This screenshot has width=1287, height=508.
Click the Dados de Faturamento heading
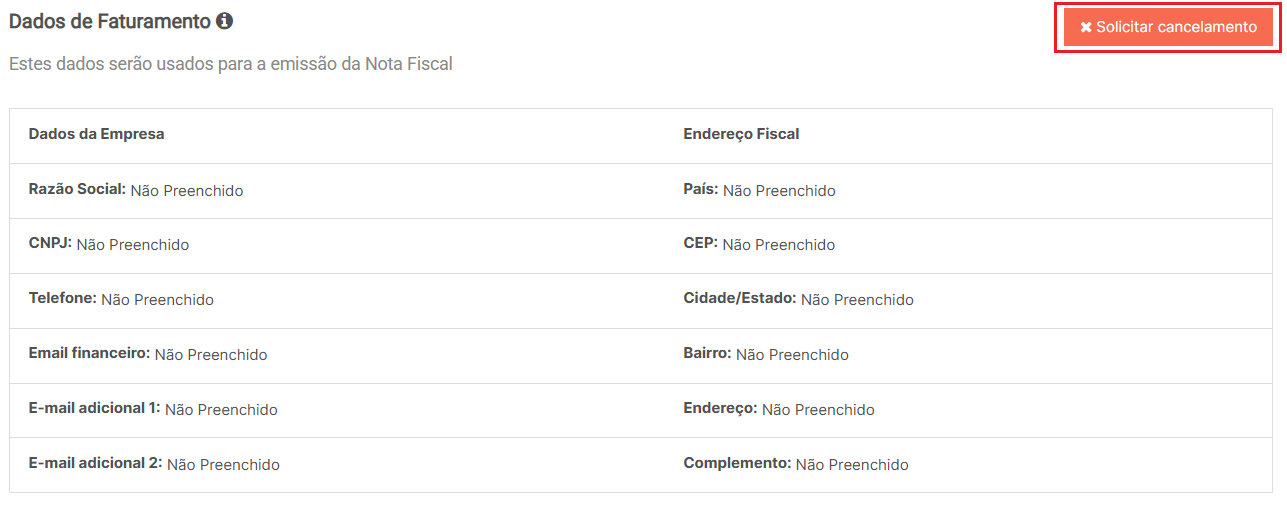pyautogui.click(x=110, y=21)
